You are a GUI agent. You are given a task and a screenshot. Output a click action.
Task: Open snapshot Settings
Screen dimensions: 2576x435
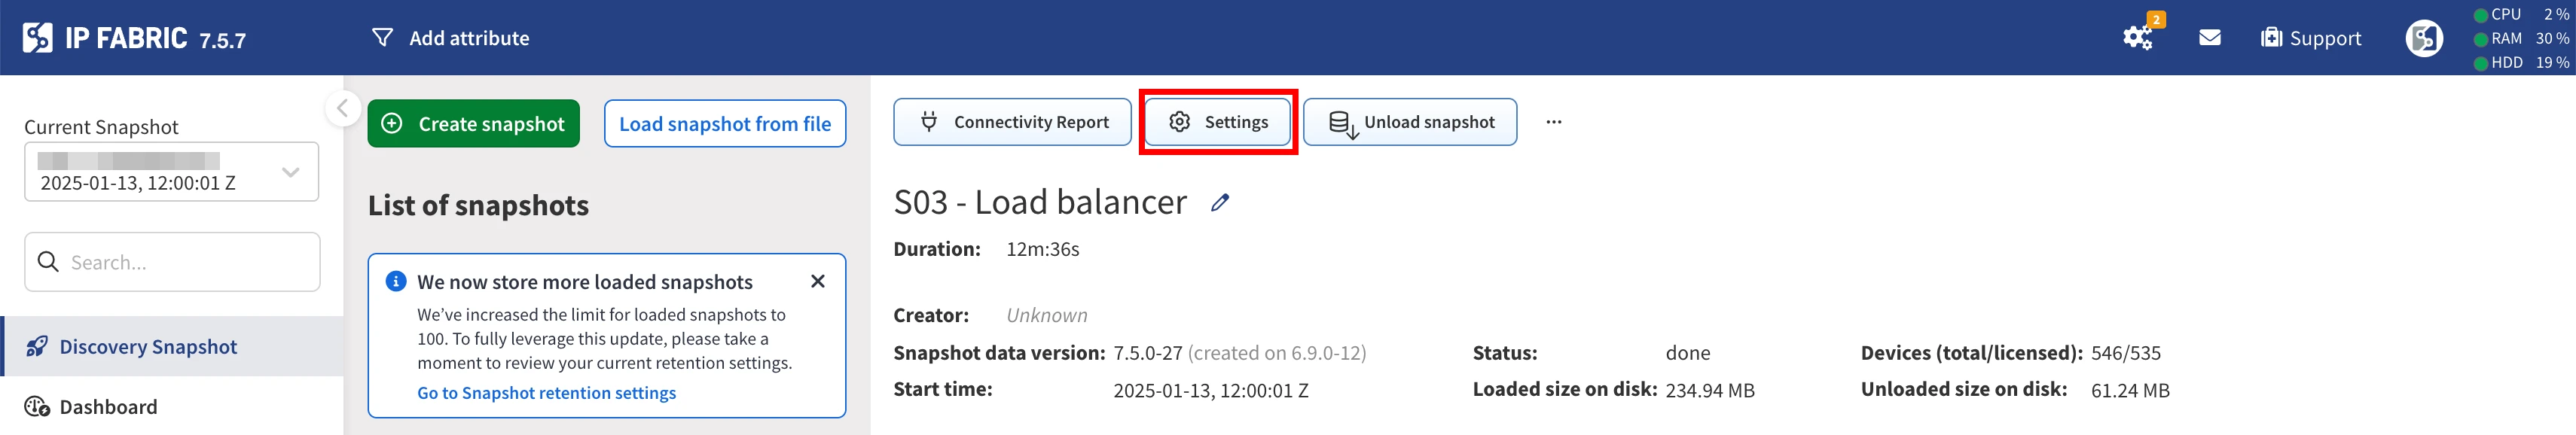1218,122
